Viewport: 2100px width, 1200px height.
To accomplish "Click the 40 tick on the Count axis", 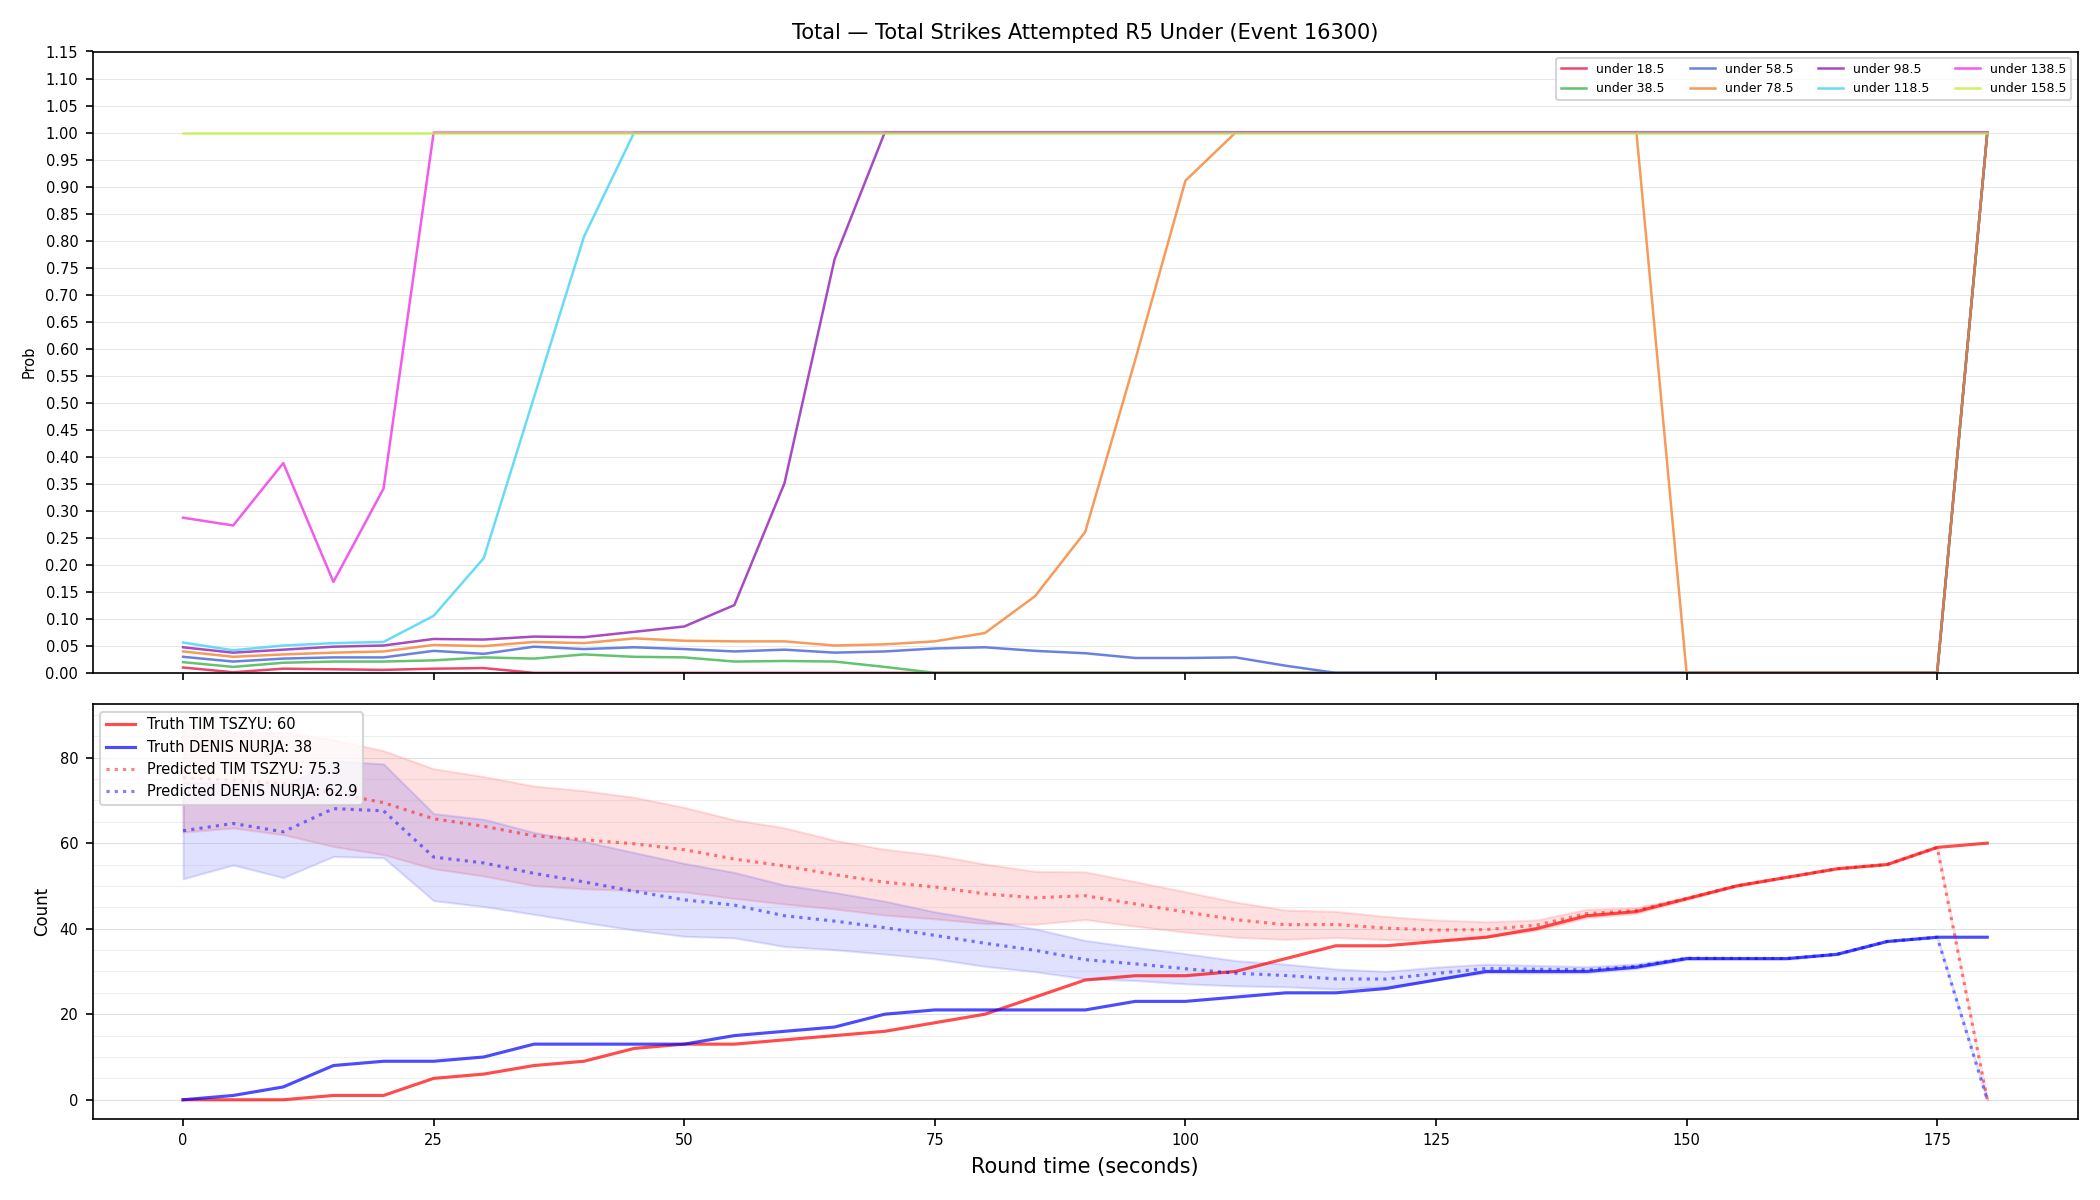I will coord(68,929).
